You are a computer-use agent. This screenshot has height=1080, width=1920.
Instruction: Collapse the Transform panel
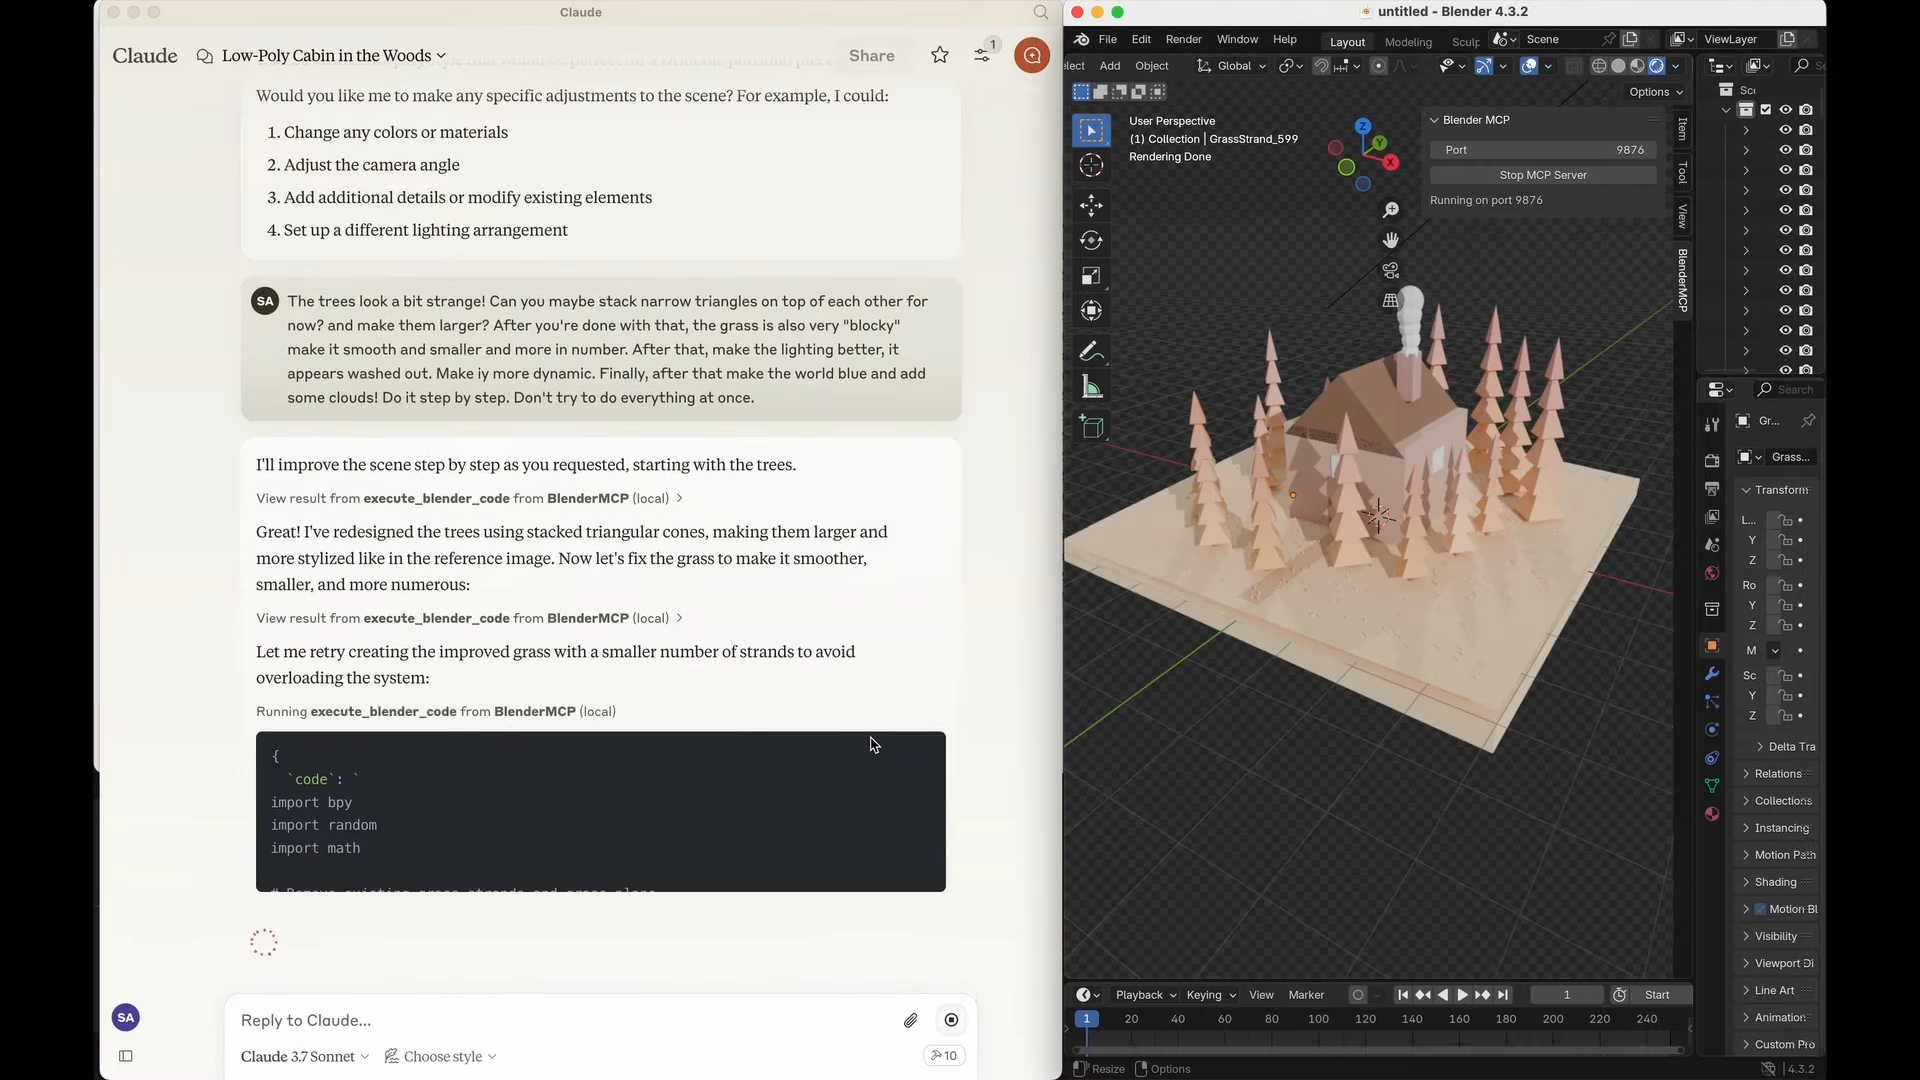pyautogui.click(x=1746, y=490)
